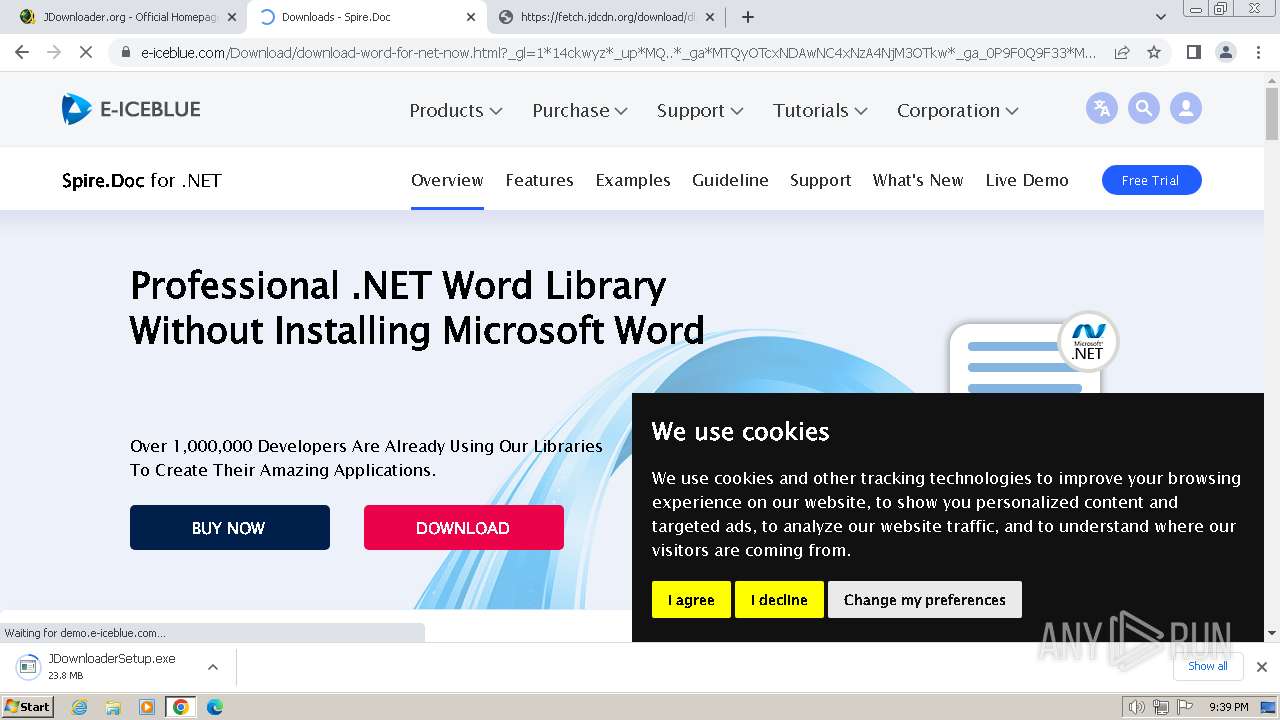
Task: Click the address bar URL field
Action: tap(618, 52)
